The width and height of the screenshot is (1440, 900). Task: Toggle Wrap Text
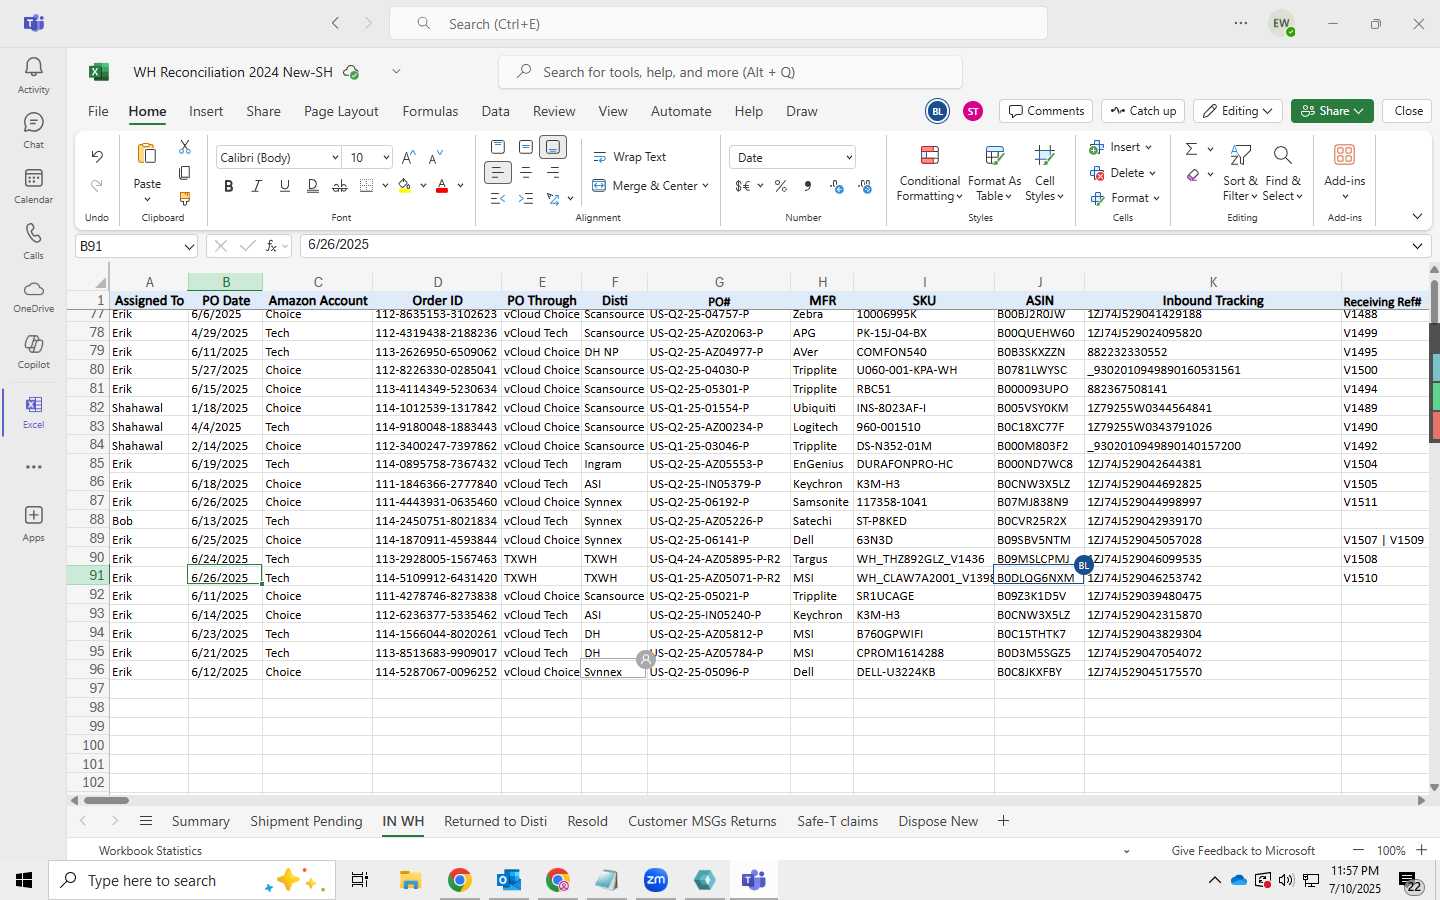pos(630,157)
